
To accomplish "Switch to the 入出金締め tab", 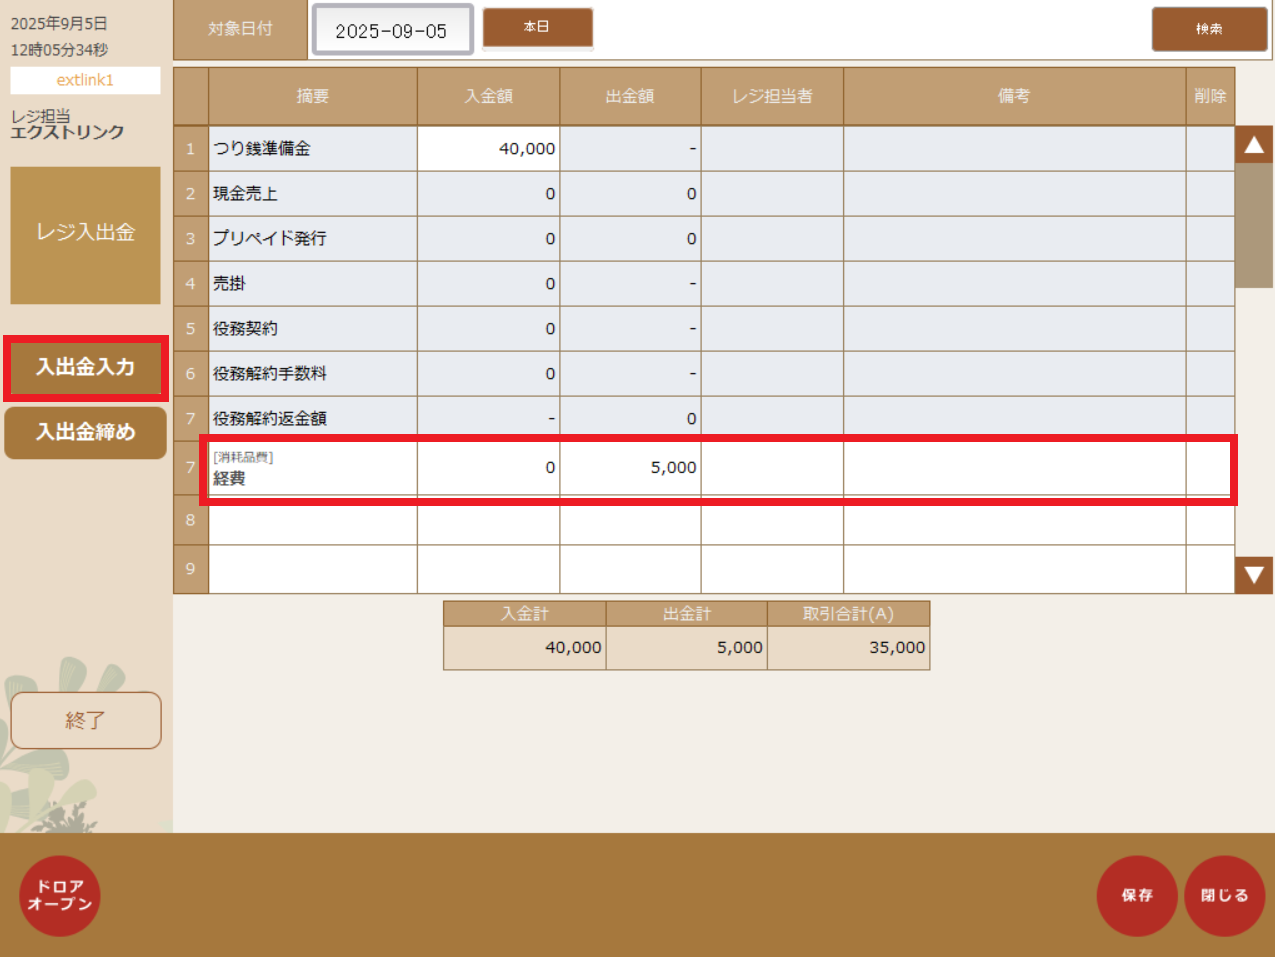I will point(85,432).
